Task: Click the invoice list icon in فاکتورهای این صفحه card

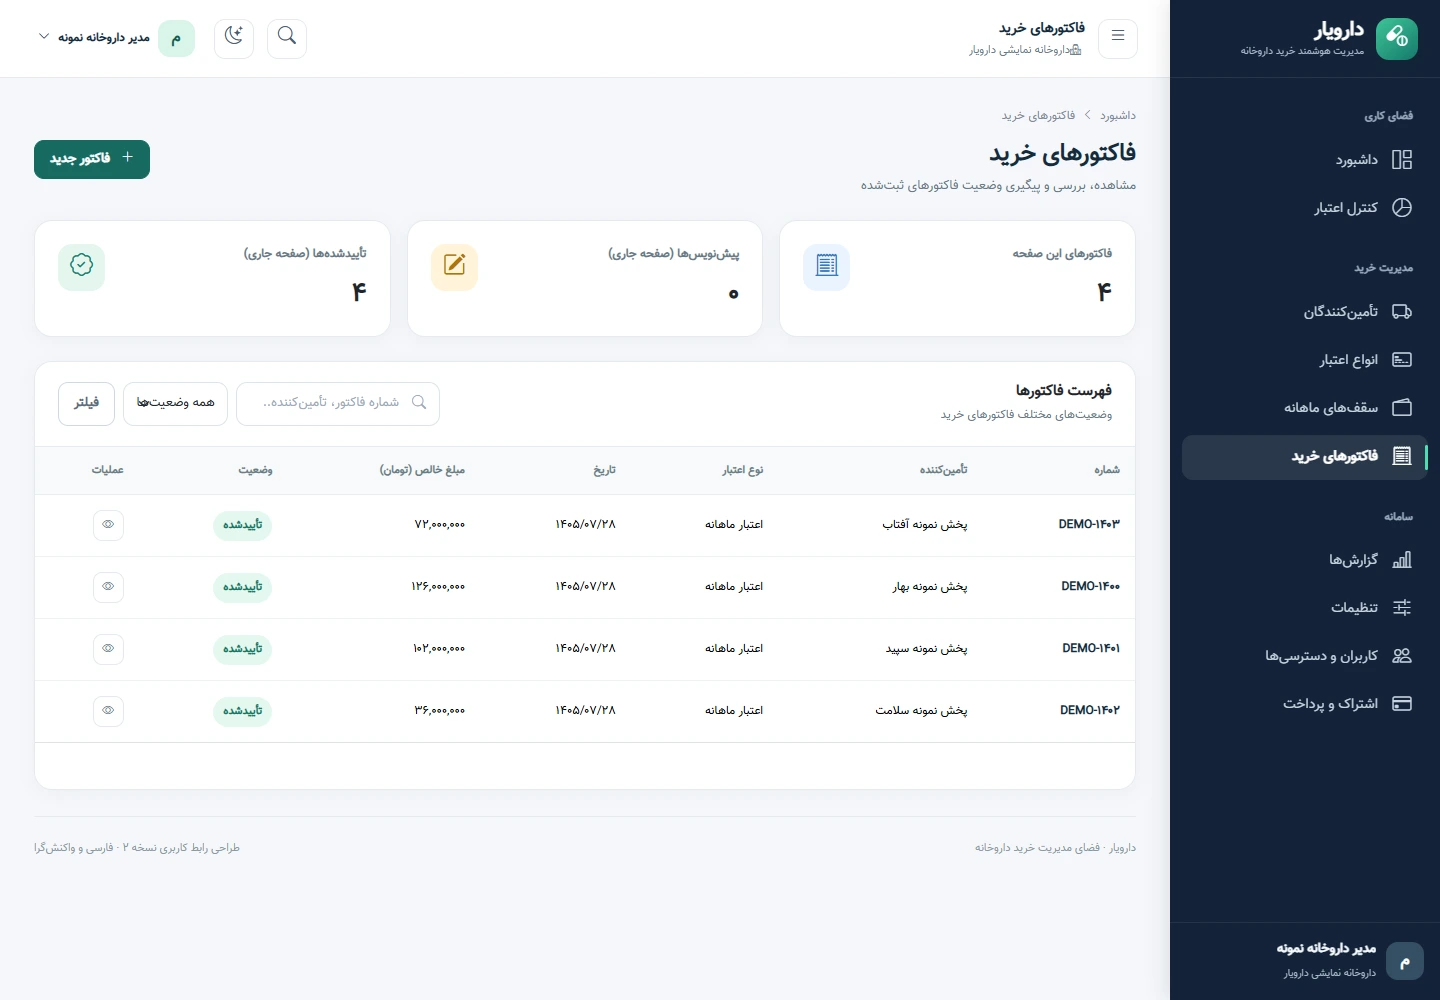Action: (x=827, y=267)
